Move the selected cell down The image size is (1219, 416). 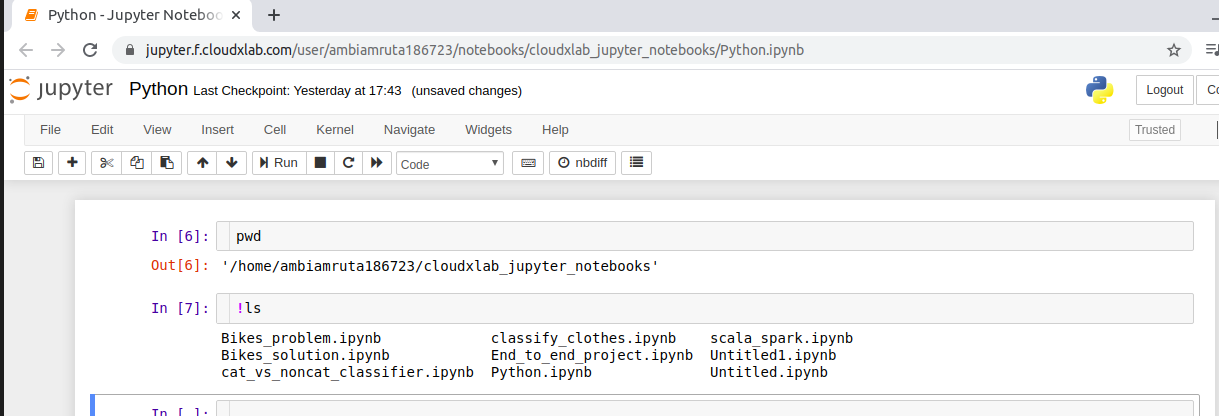(232, 163)
